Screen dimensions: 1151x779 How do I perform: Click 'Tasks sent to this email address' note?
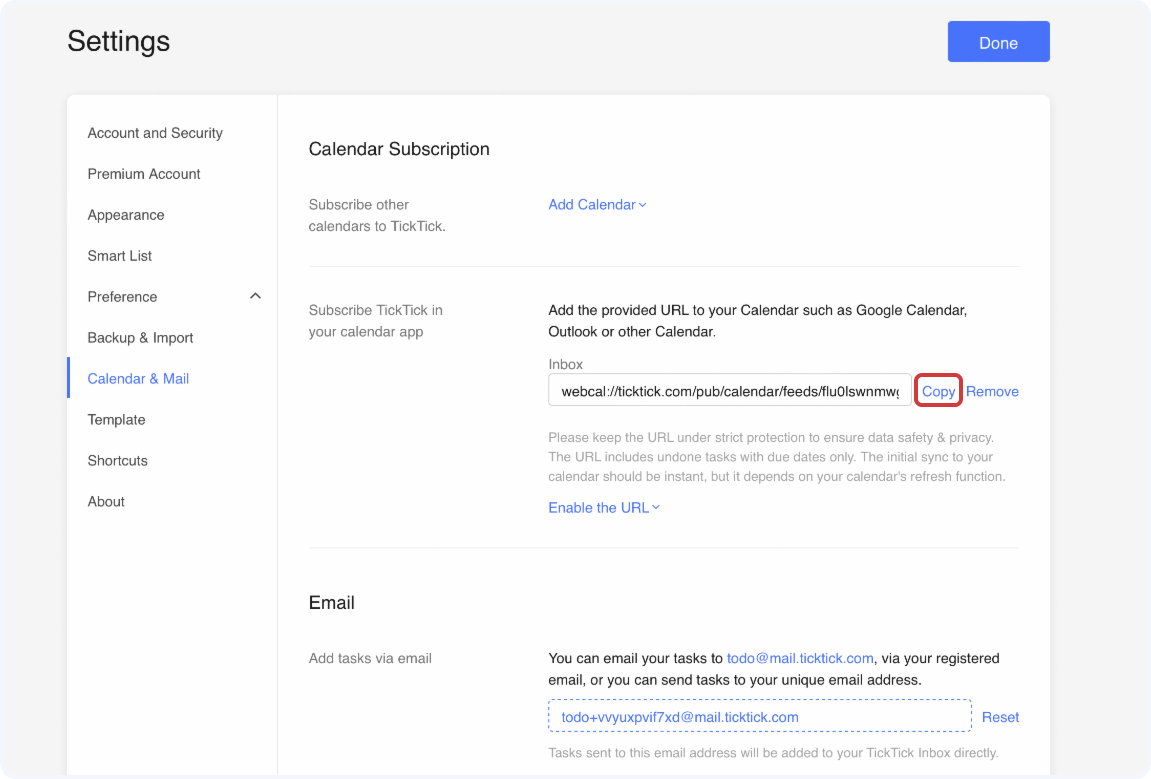(x=773, y=753)
